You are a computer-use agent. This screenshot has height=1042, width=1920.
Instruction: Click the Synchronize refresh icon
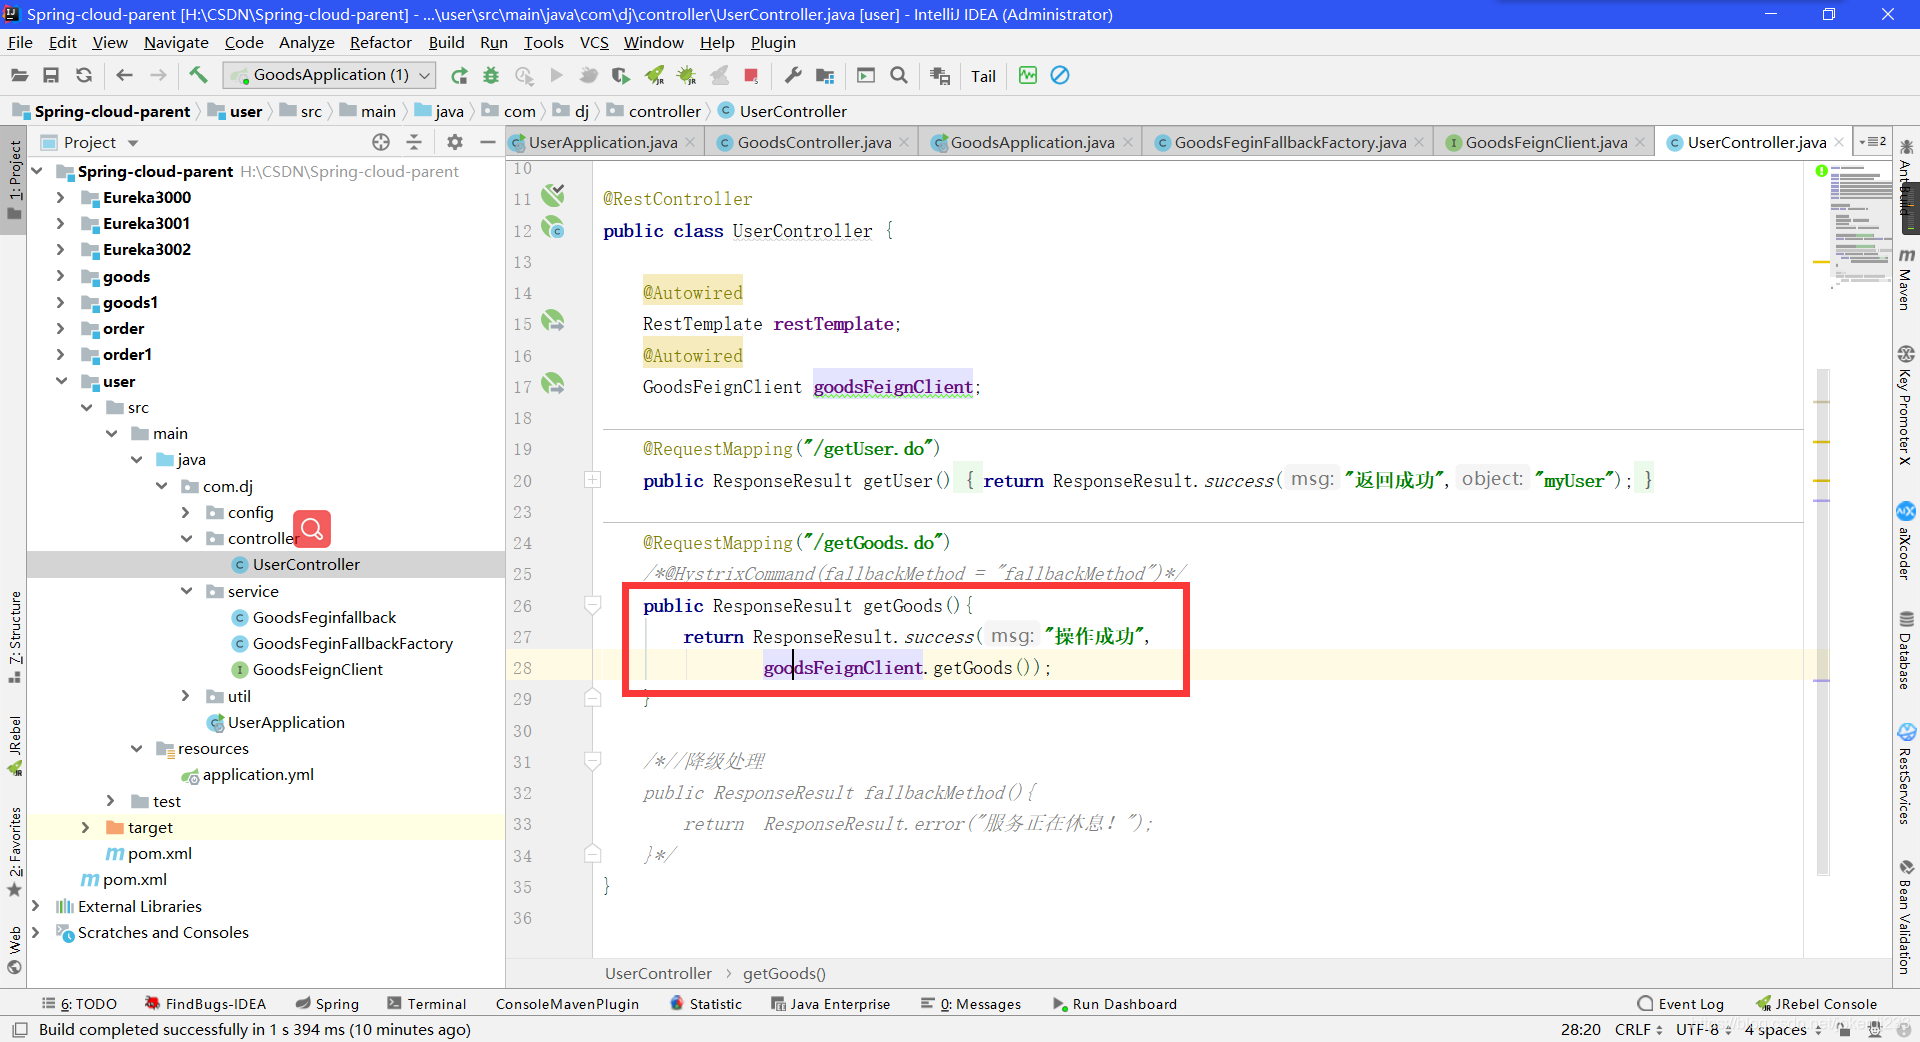pyautogui.click(x=84, y=75)
